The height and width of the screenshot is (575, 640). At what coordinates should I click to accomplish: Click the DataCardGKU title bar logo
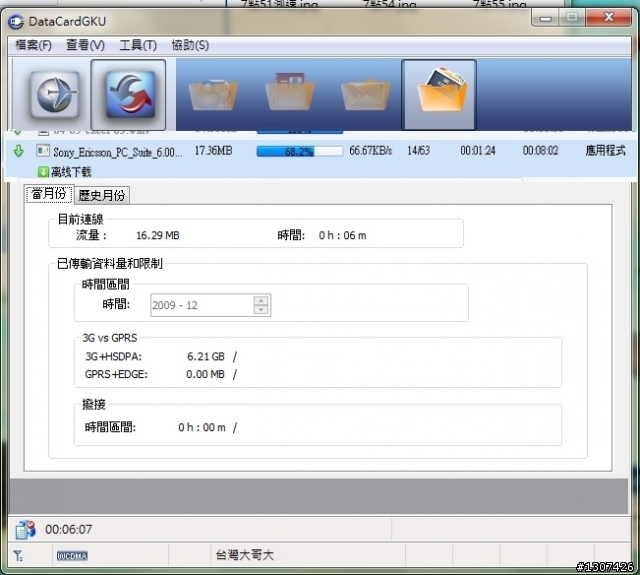16,22
